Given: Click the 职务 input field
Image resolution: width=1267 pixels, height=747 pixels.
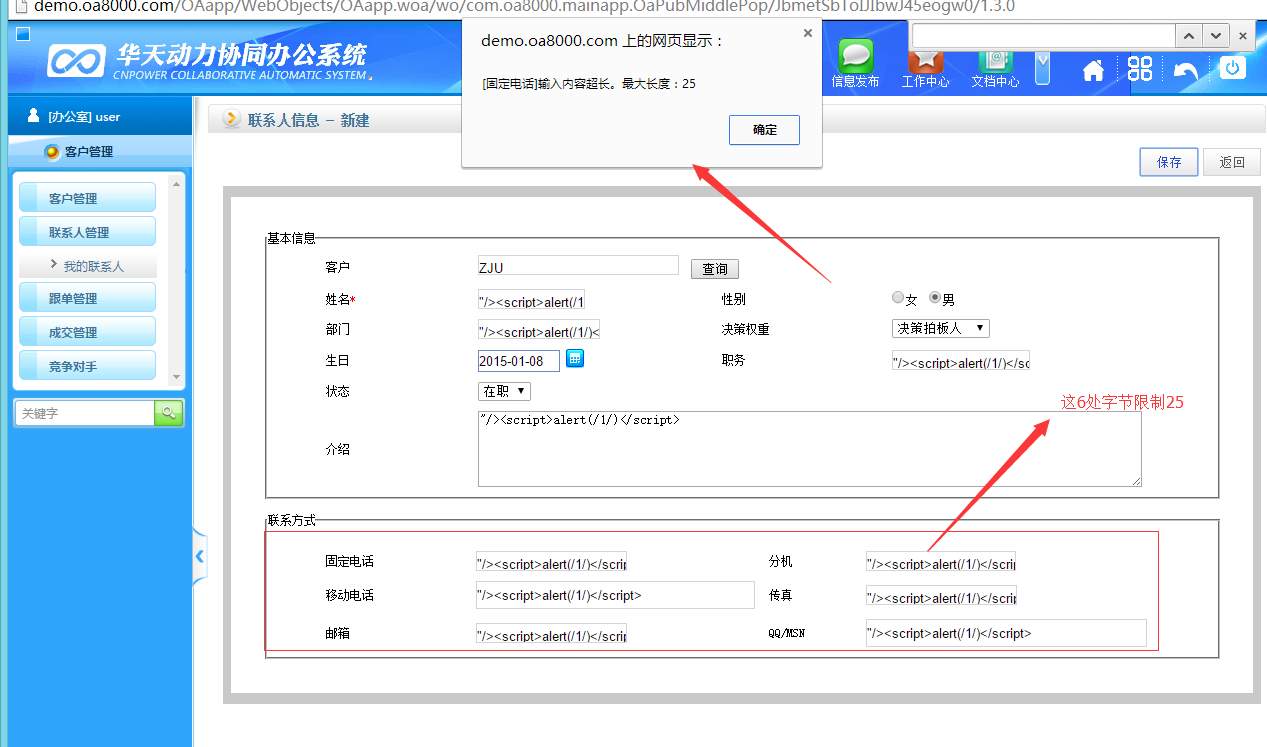Looking at the screenshot, I should pyautogui.click(x=960, y=362).
